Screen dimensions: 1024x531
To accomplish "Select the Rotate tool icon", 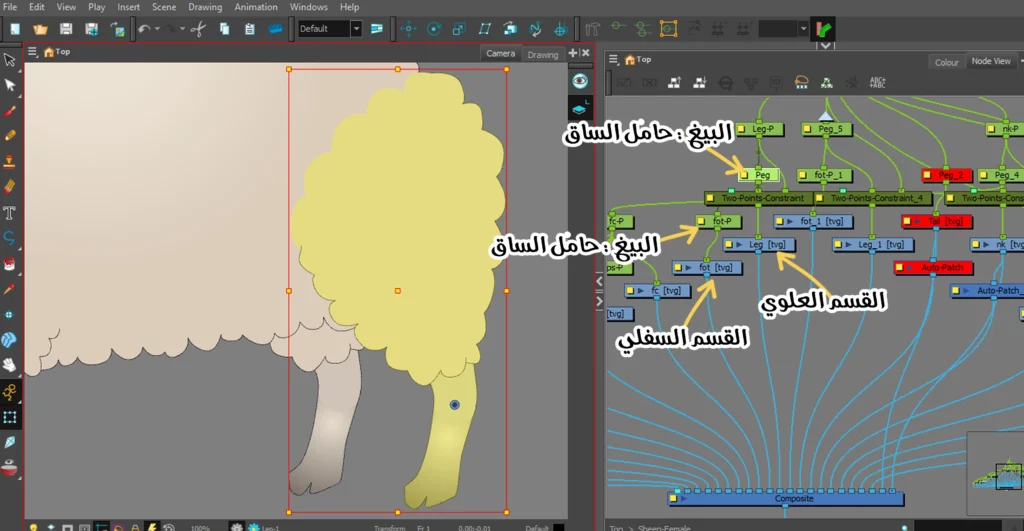I will (x=434, y=29).
